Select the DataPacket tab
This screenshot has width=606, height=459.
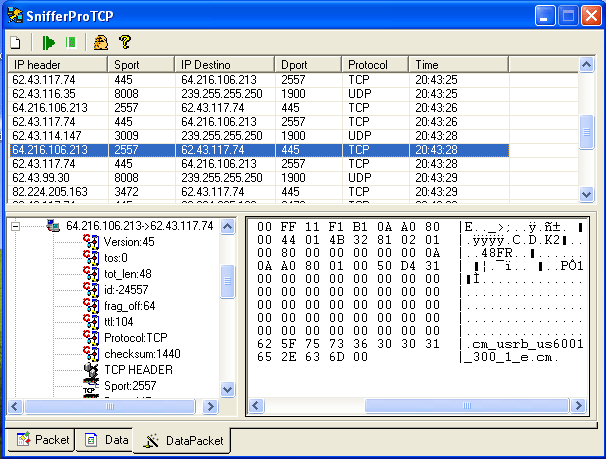[x=182, y=440]
